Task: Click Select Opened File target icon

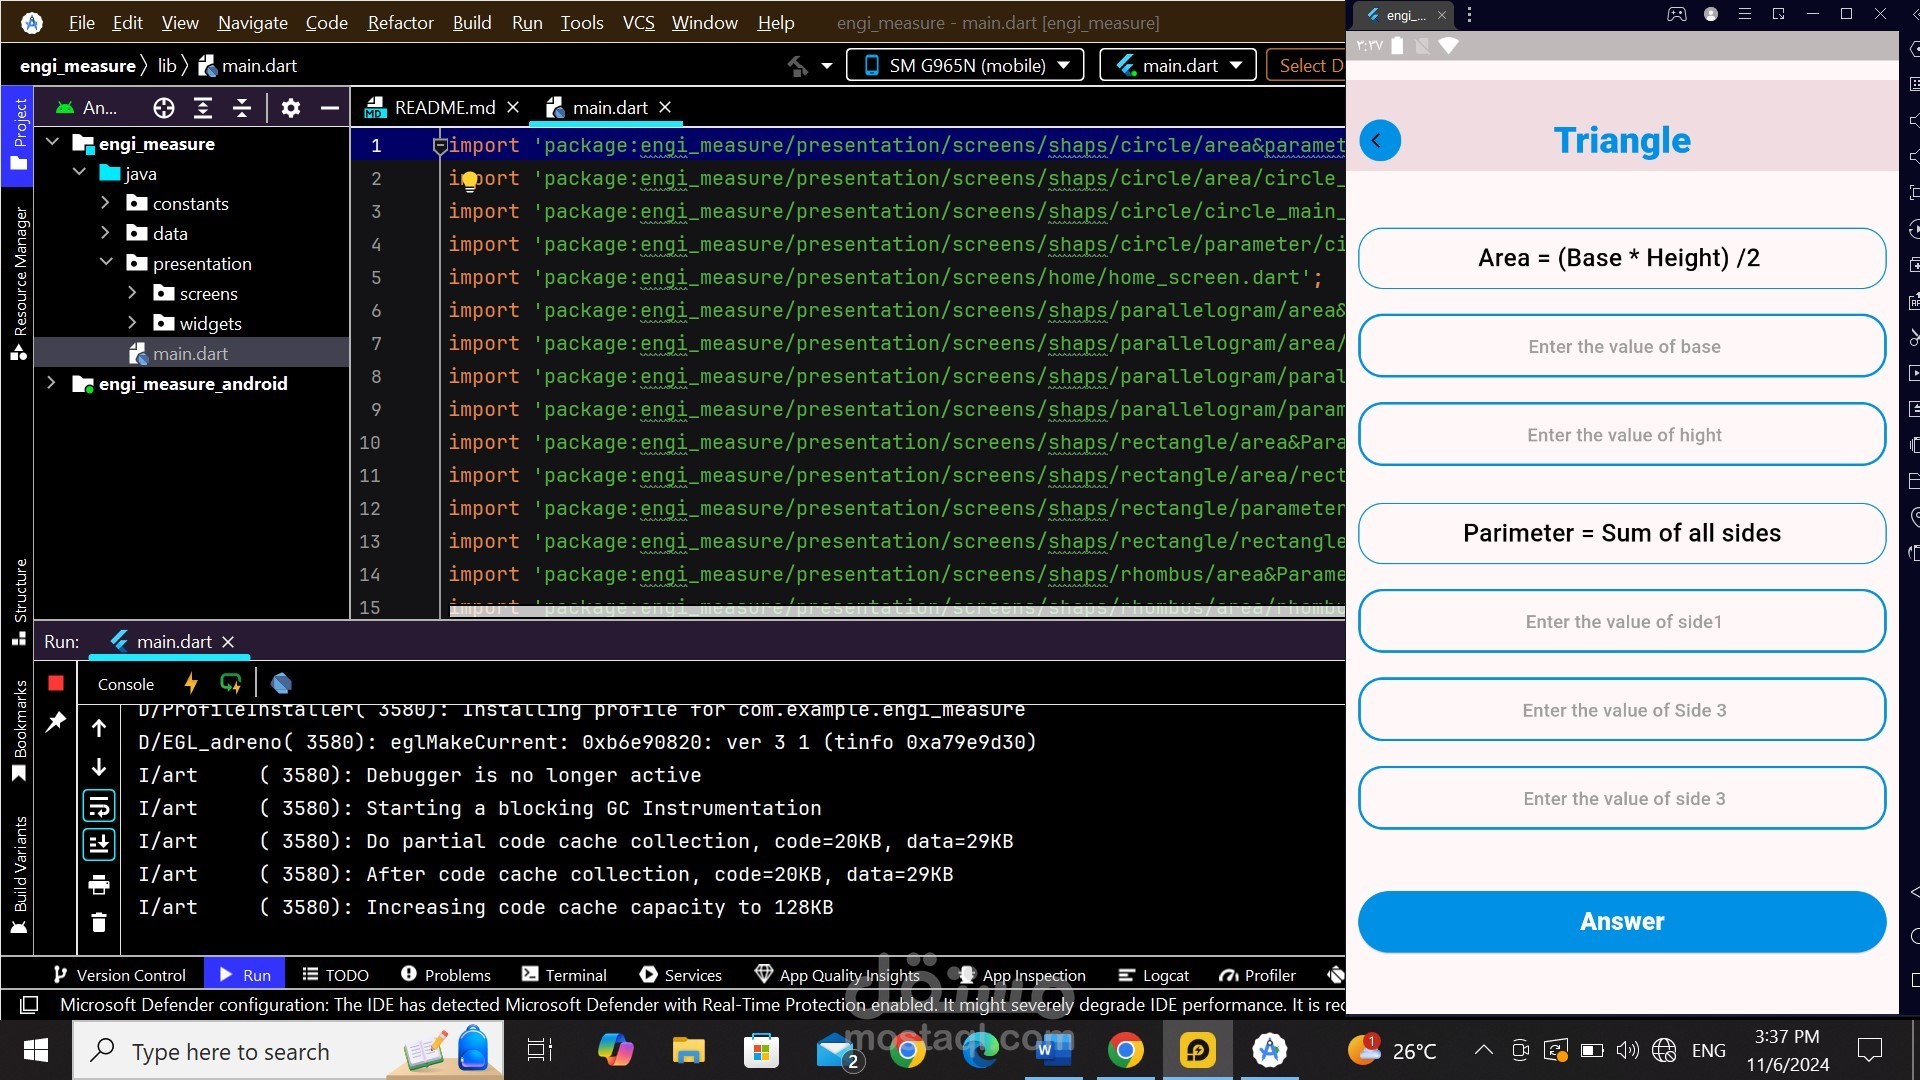Action: click(x=164, y=108)
